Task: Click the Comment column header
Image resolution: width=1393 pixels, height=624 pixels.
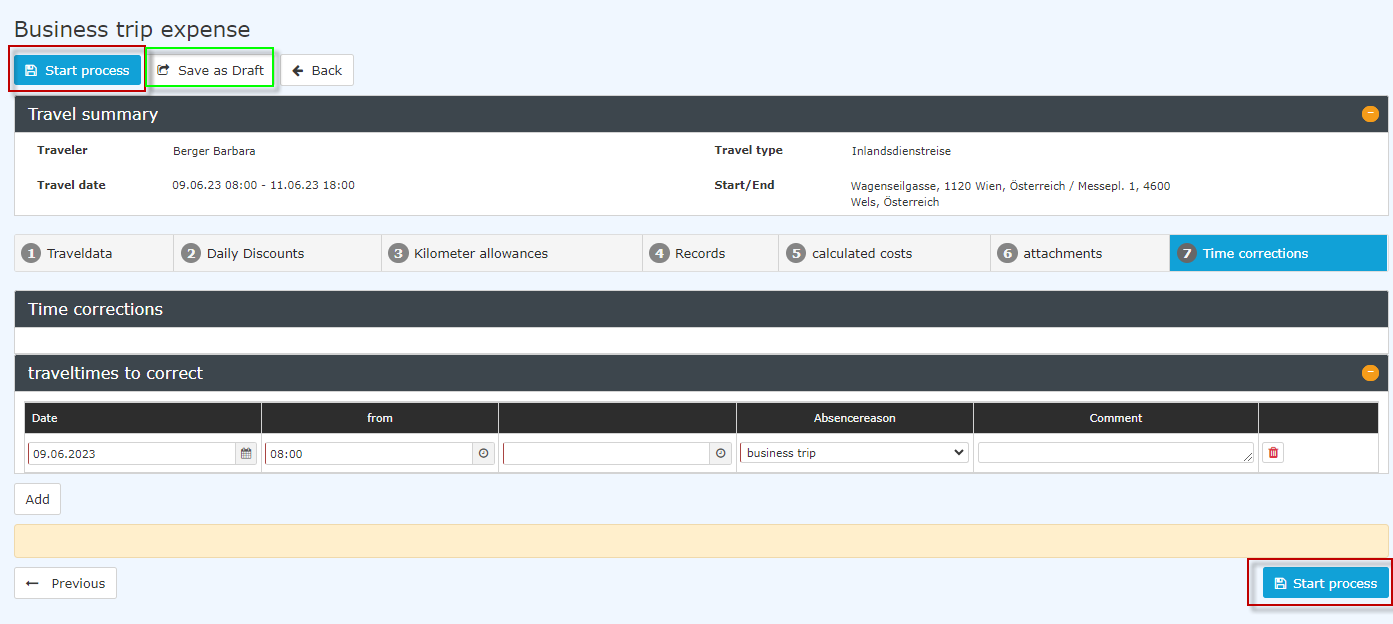Action: (x=1116, y=418)
